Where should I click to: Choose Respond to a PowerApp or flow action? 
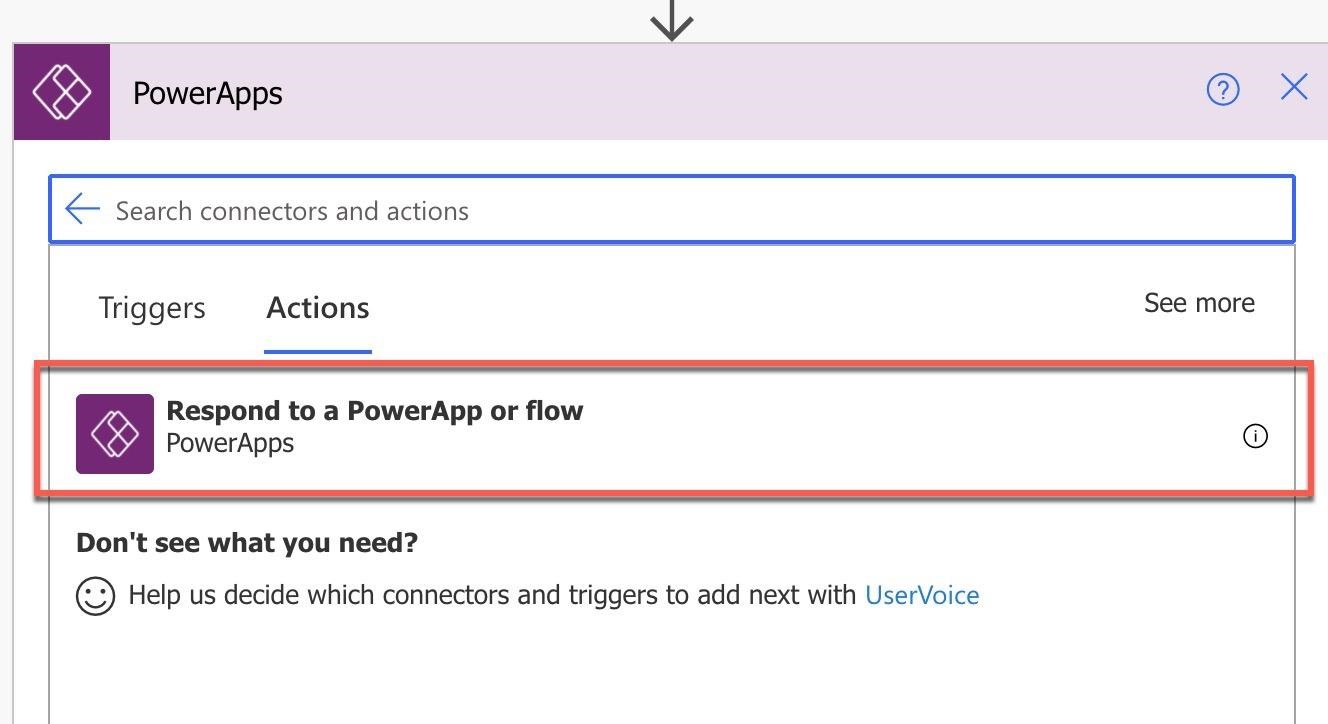point(673,430)
